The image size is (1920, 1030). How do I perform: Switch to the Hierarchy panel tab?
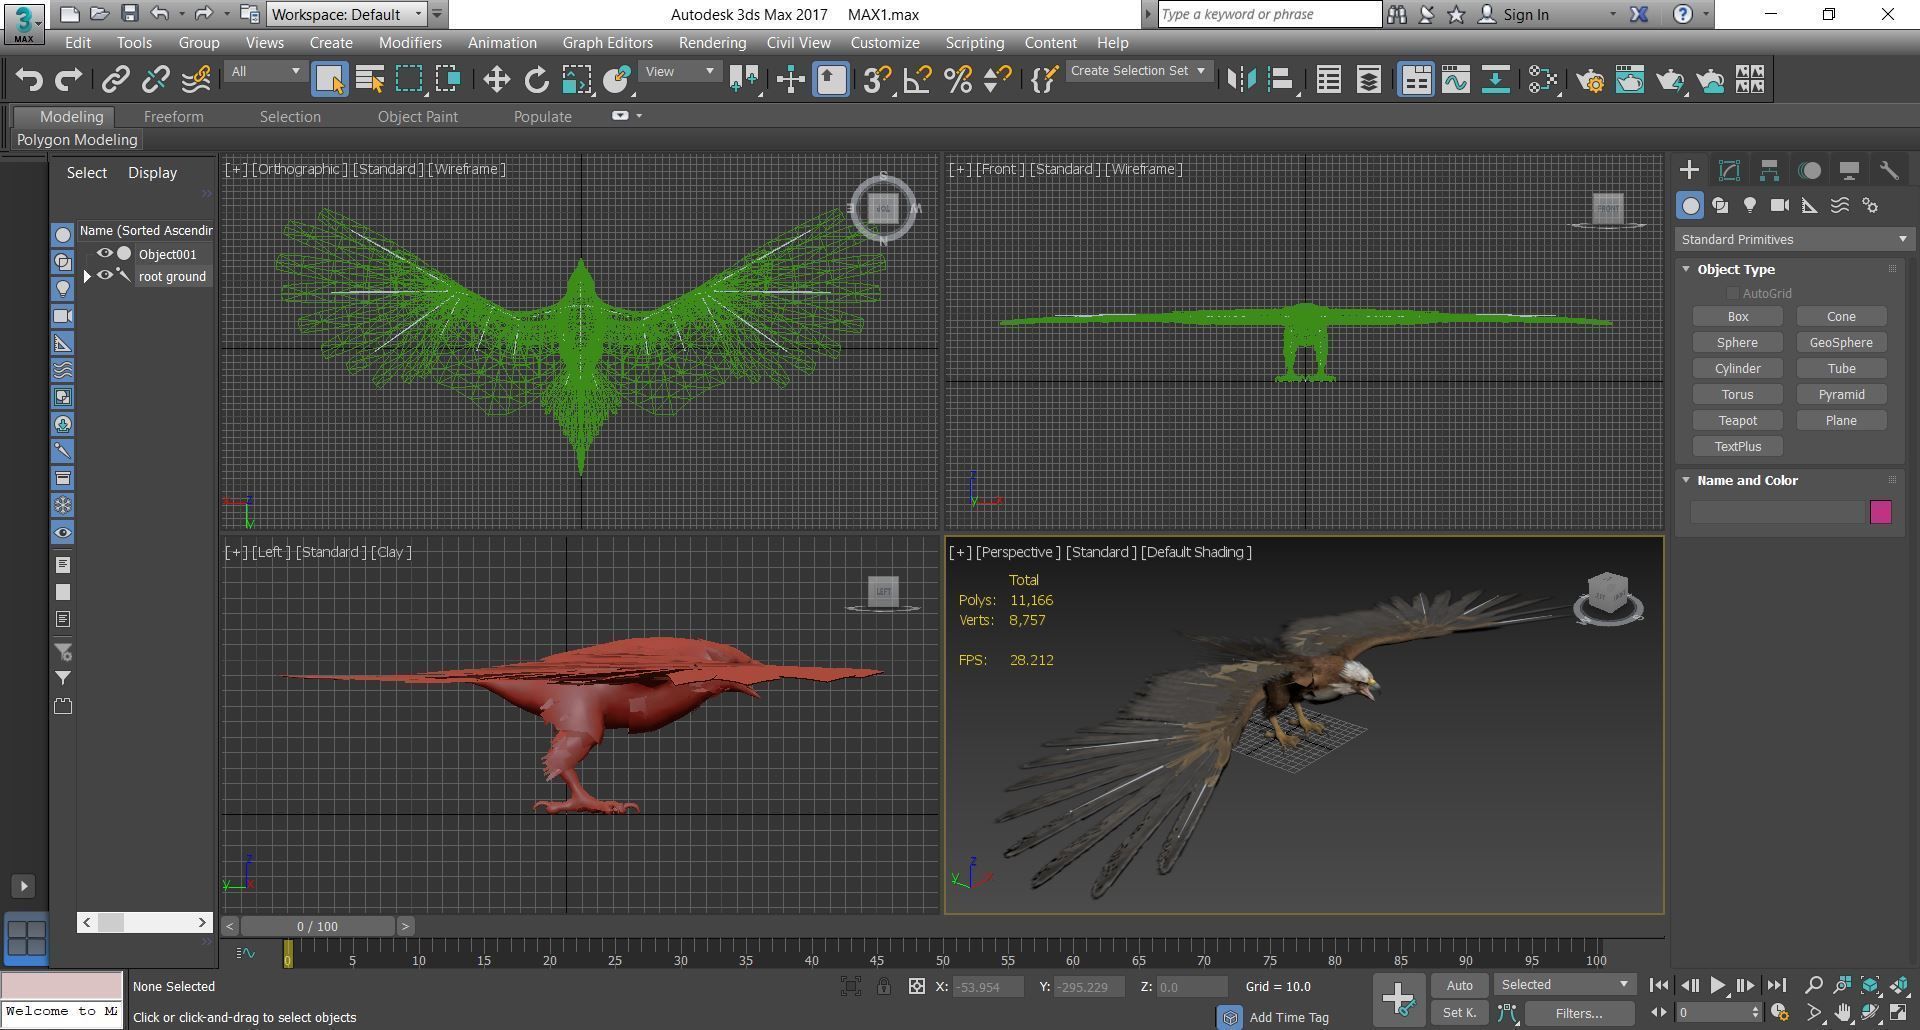point(1769,170)
